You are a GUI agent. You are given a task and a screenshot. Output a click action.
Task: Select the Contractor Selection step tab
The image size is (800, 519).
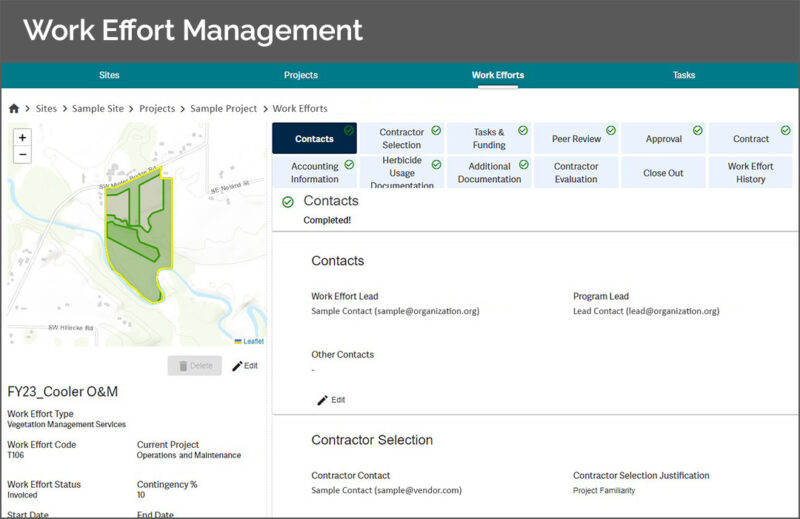tap(401, 138)
